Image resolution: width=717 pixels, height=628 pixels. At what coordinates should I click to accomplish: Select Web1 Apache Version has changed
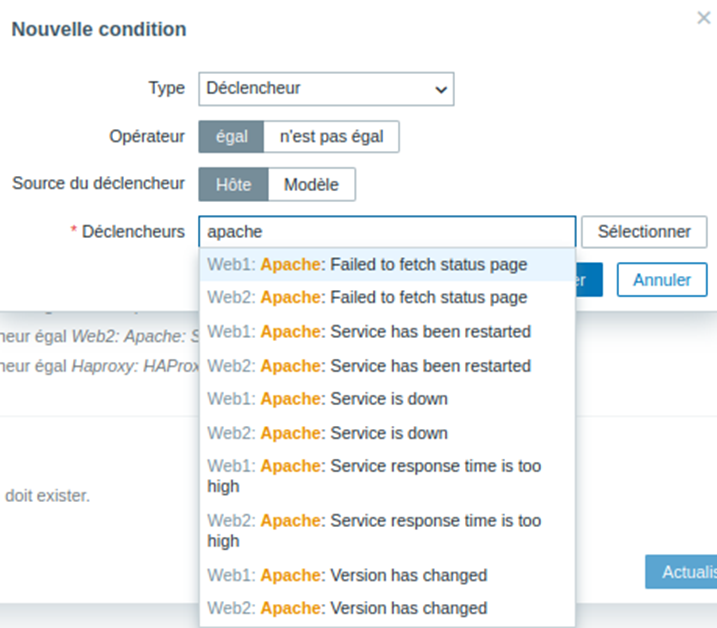click(x=347, y=575)
